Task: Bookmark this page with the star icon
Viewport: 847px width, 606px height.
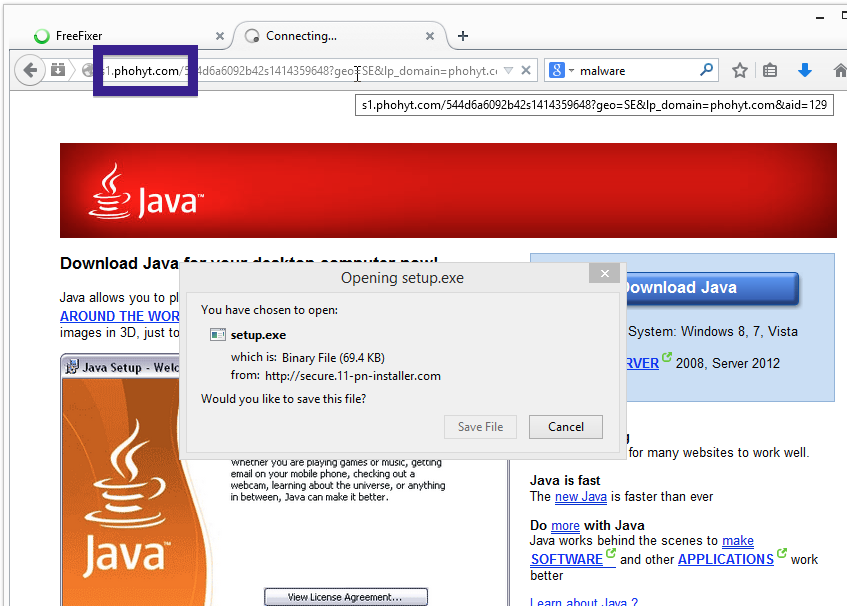Action: 740,70
